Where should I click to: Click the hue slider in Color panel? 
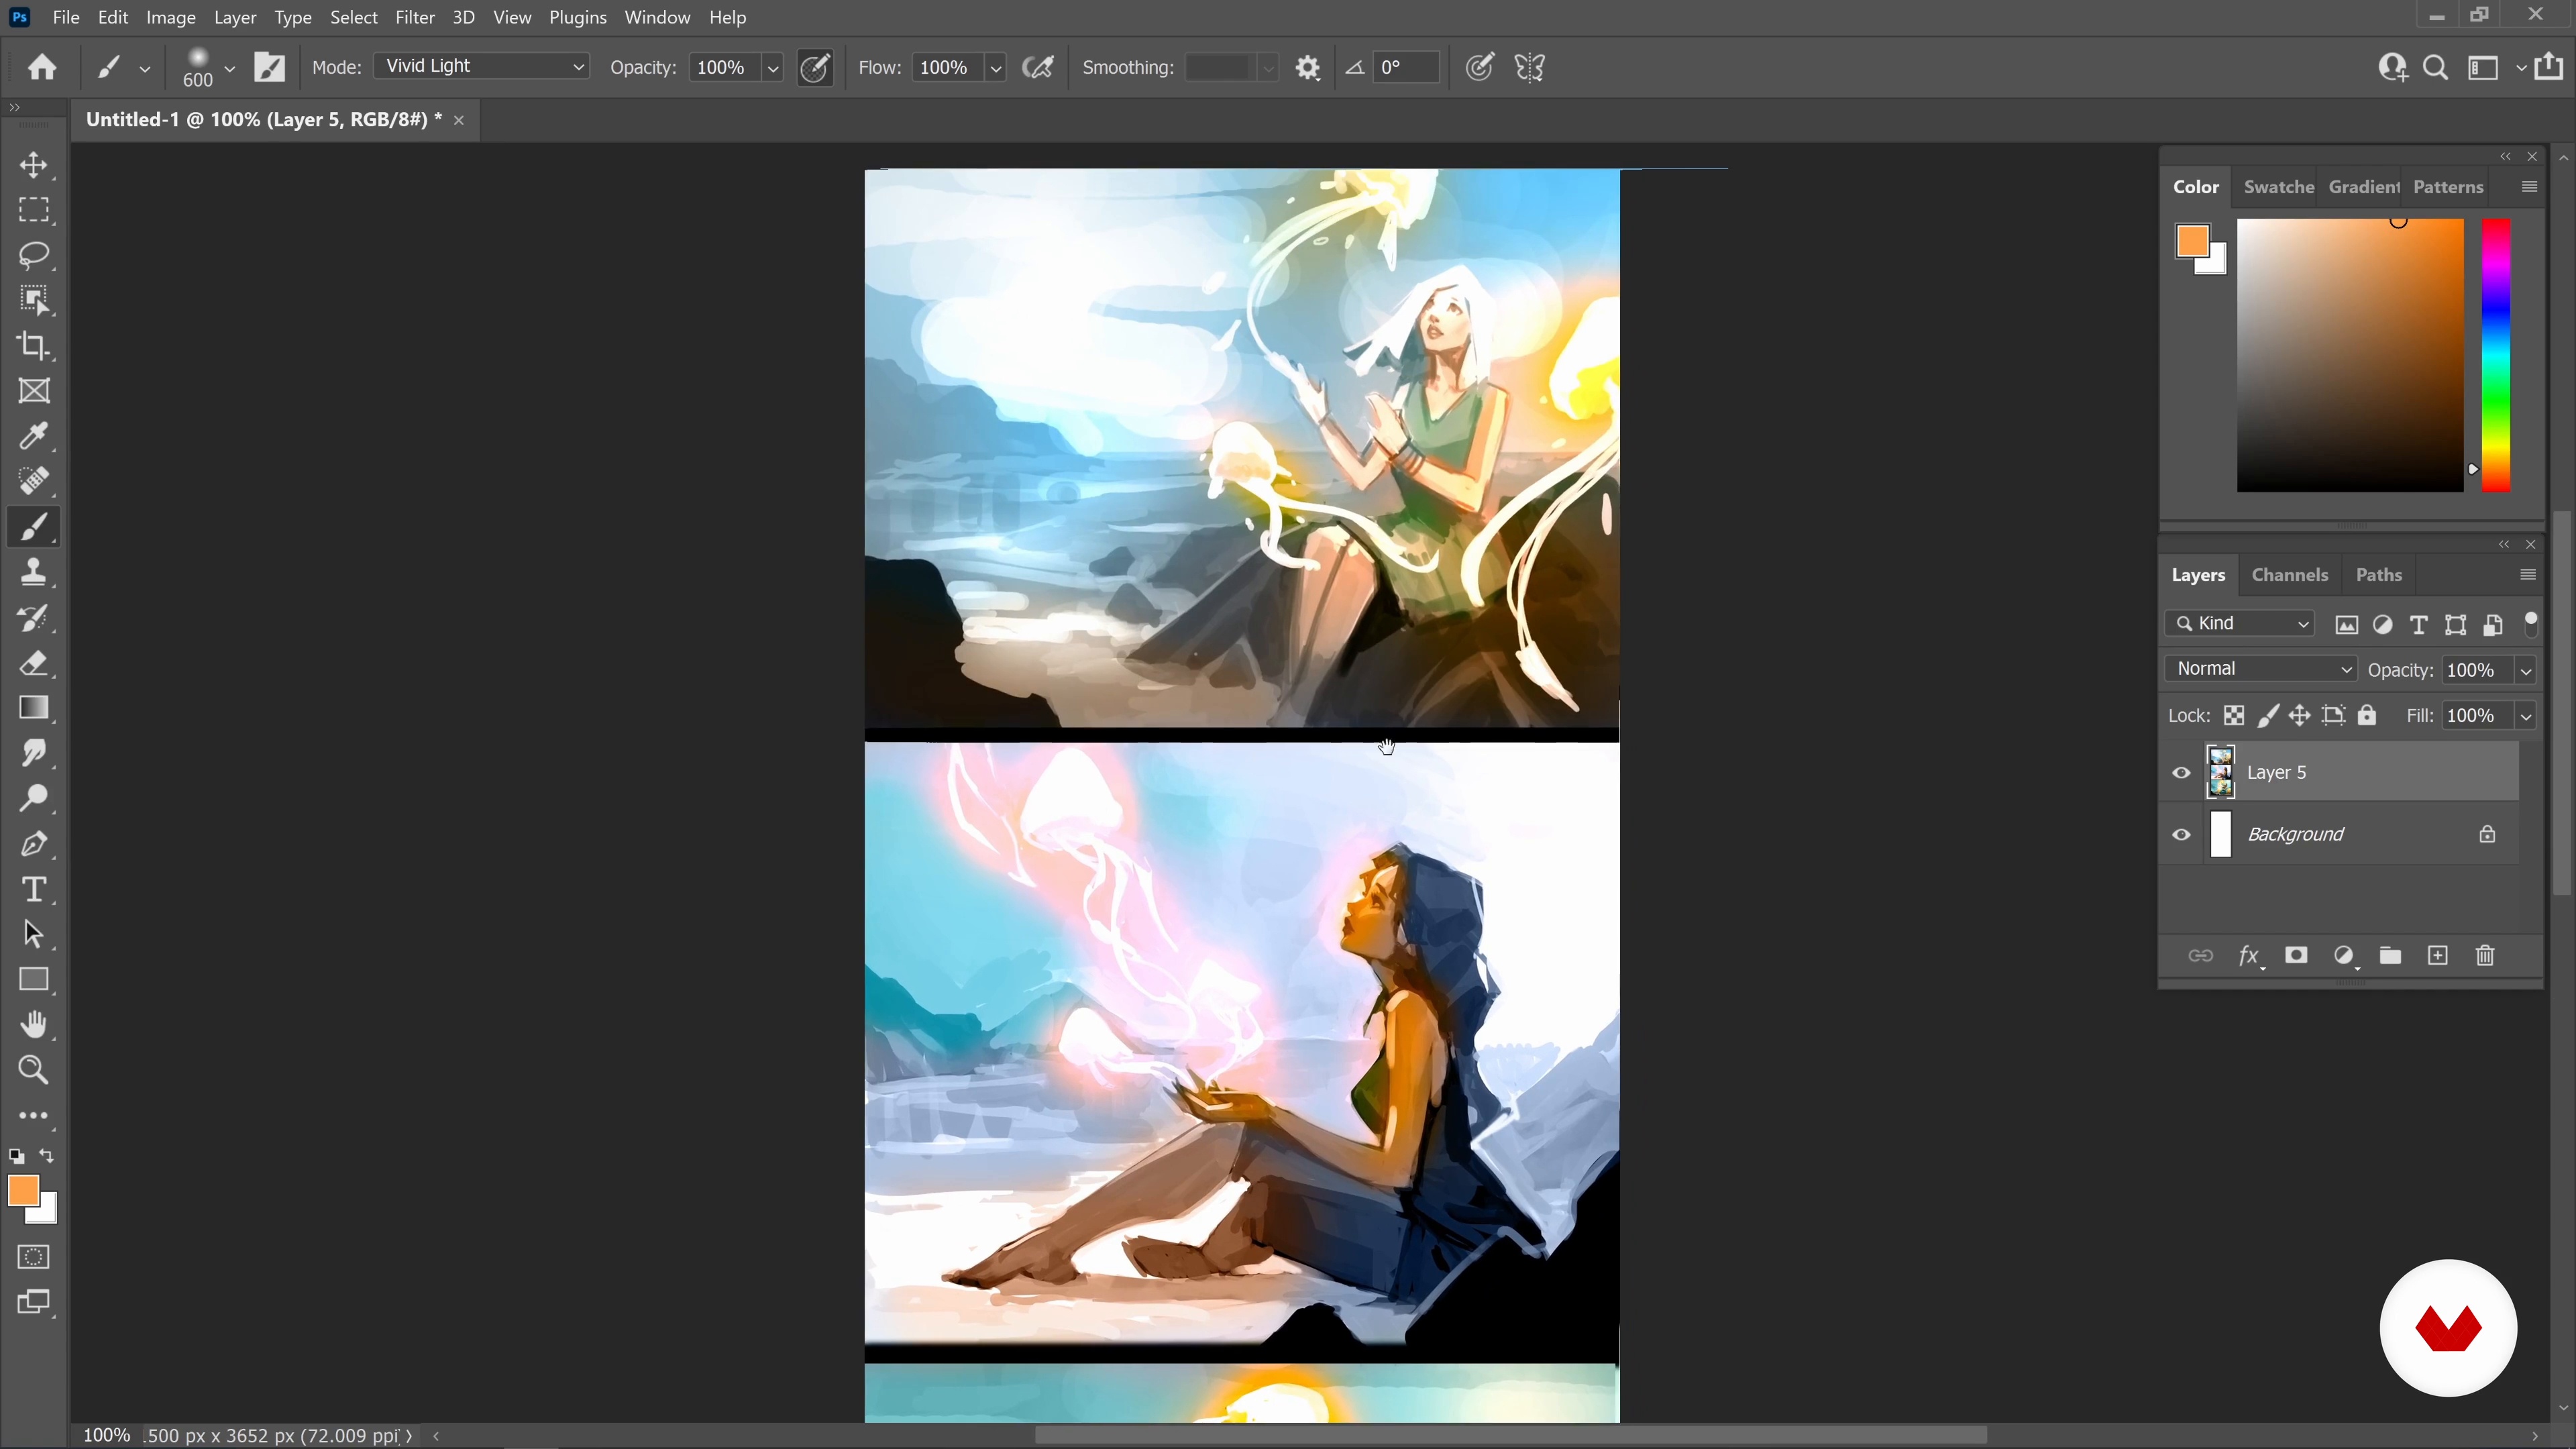[2496, 355]
